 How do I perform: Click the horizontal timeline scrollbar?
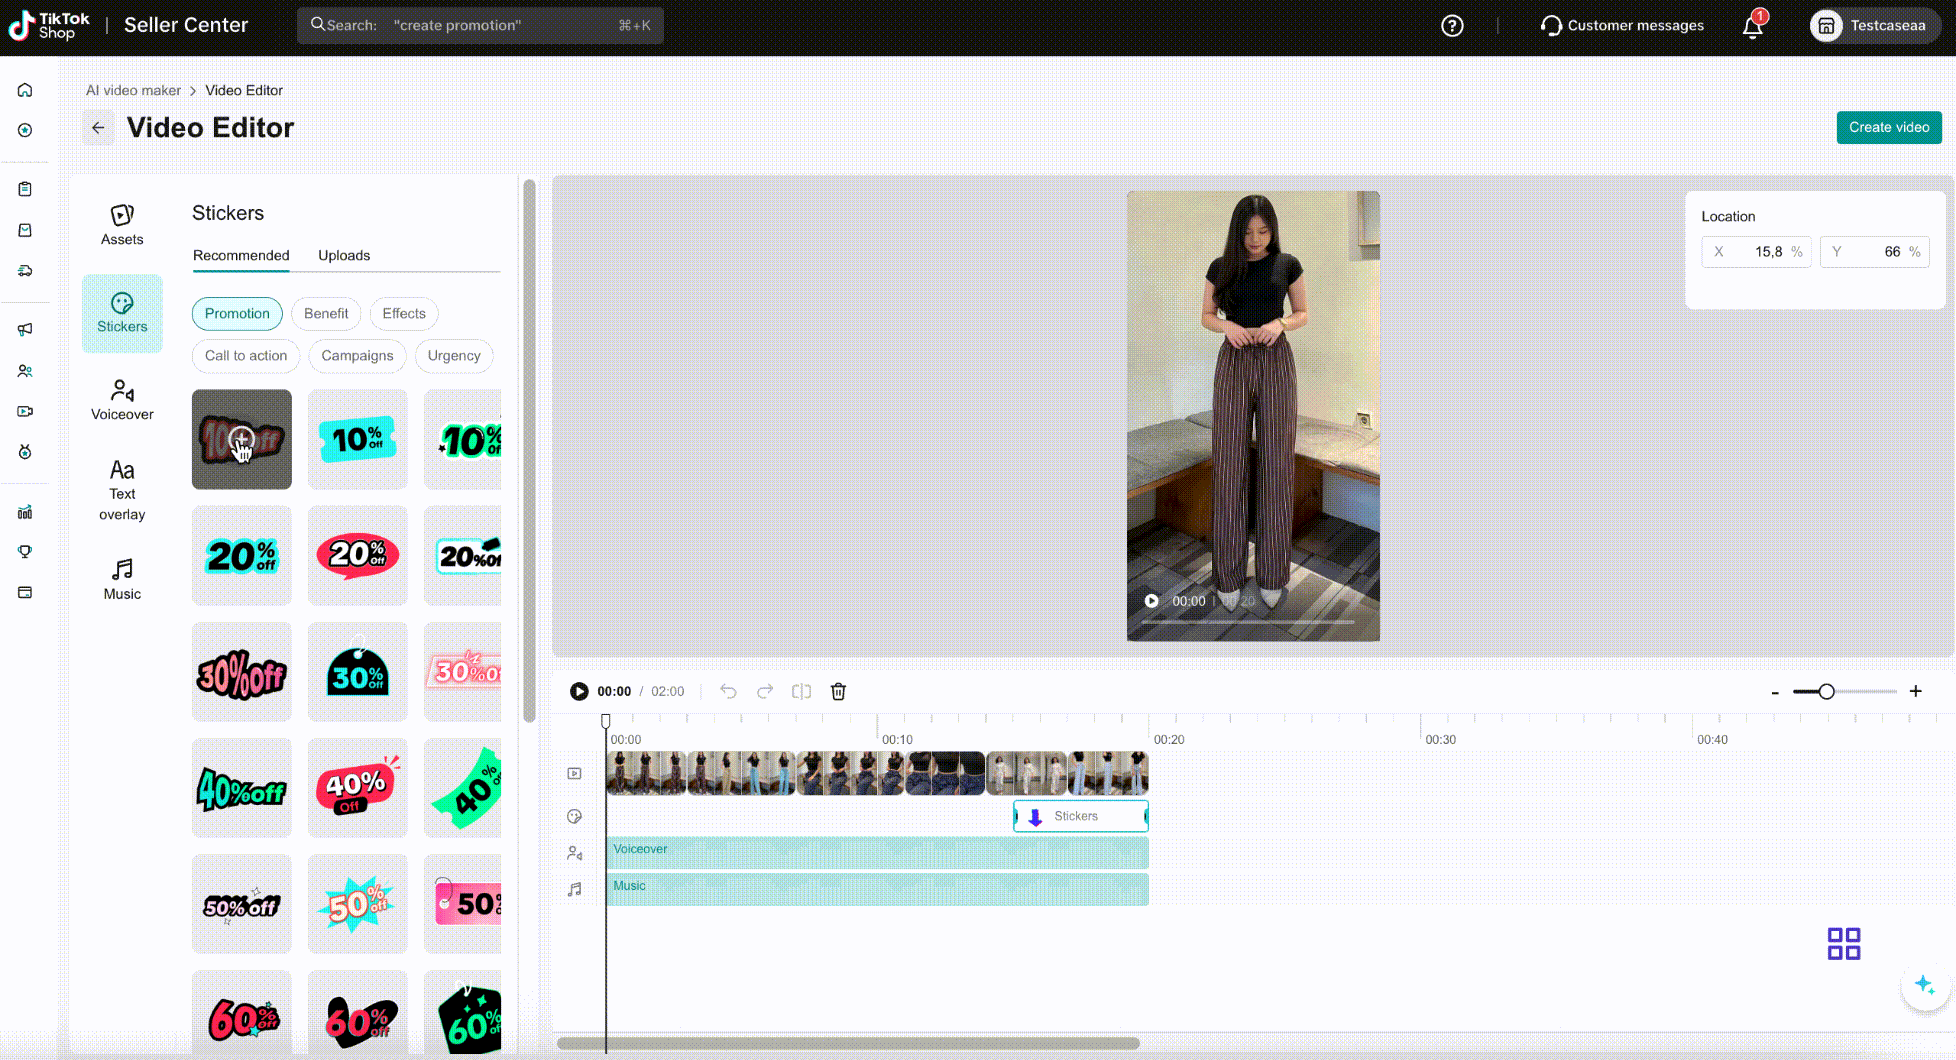point(848,1043)
